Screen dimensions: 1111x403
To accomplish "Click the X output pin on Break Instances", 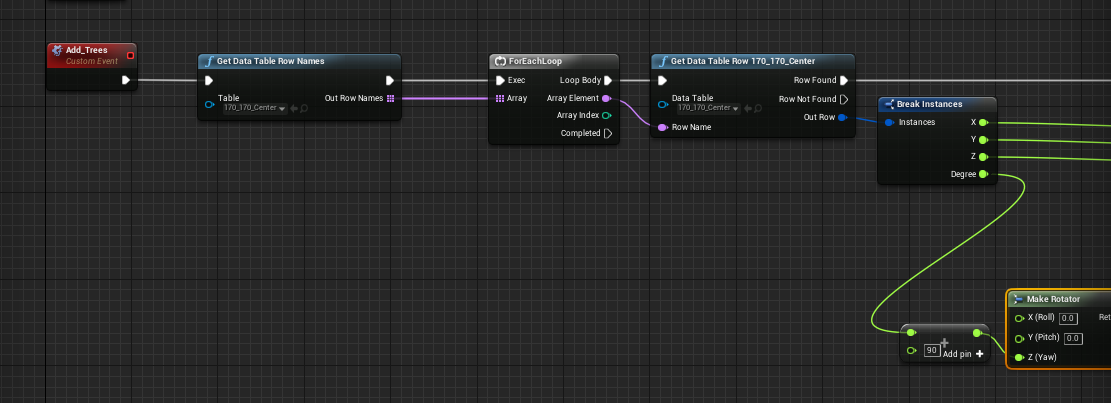I will tap(983, 123).
